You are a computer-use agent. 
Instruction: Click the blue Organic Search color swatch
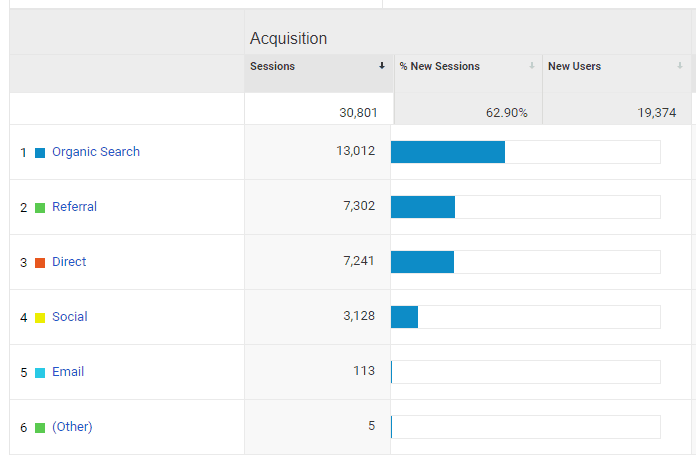click(40, 153)
